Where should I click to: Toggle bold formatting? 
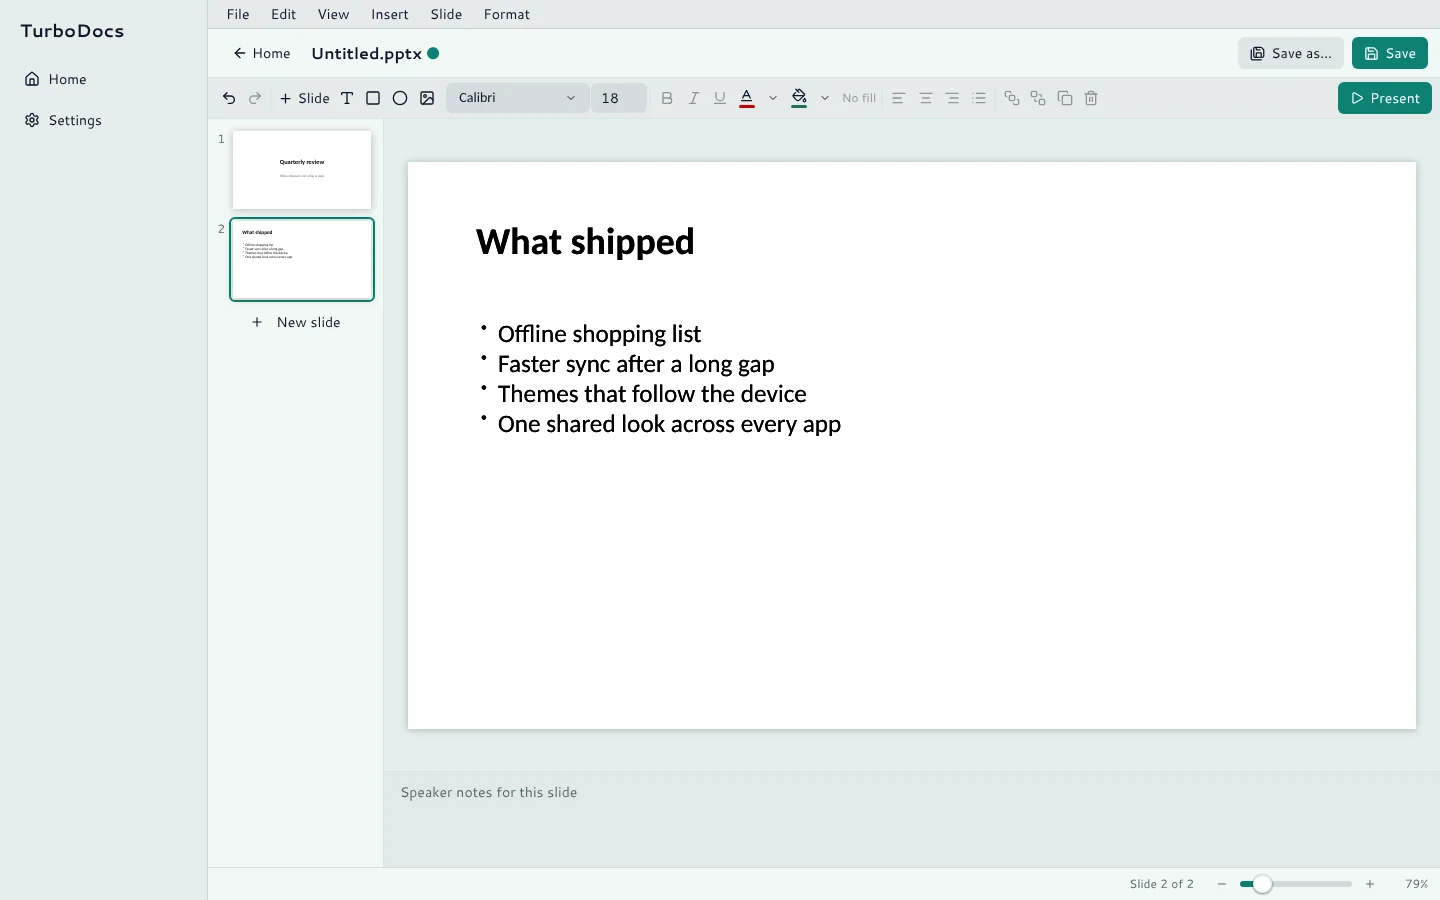(667, 98)
